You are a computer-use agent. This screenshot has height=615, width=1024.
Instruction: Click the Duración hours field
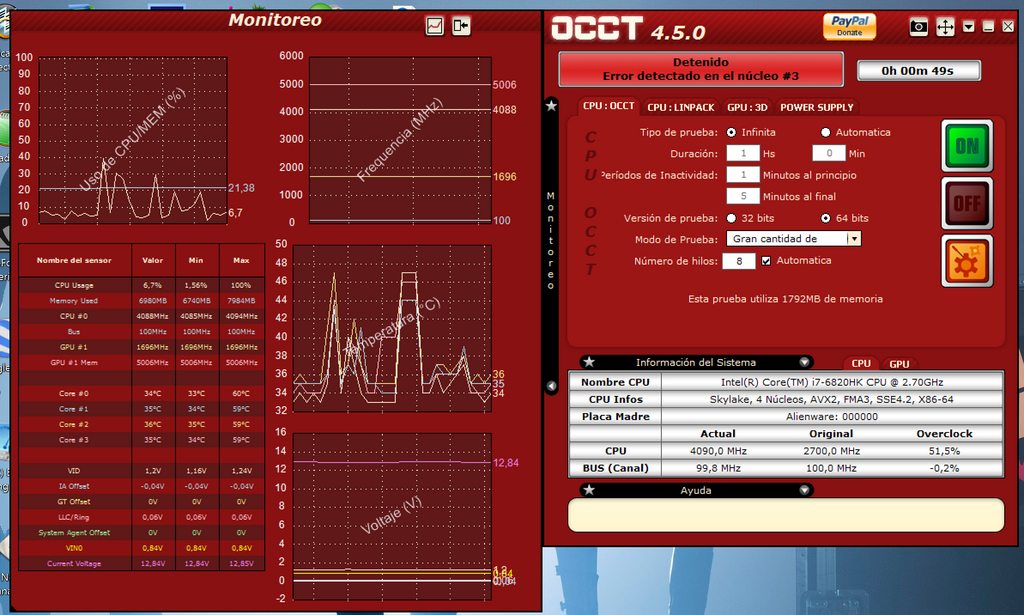[x=743, y=153]
